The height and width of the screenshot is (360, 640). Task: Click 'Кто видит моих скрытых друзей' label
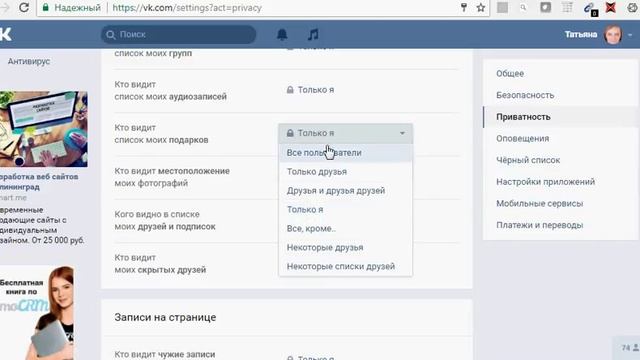tap(160, 264)
